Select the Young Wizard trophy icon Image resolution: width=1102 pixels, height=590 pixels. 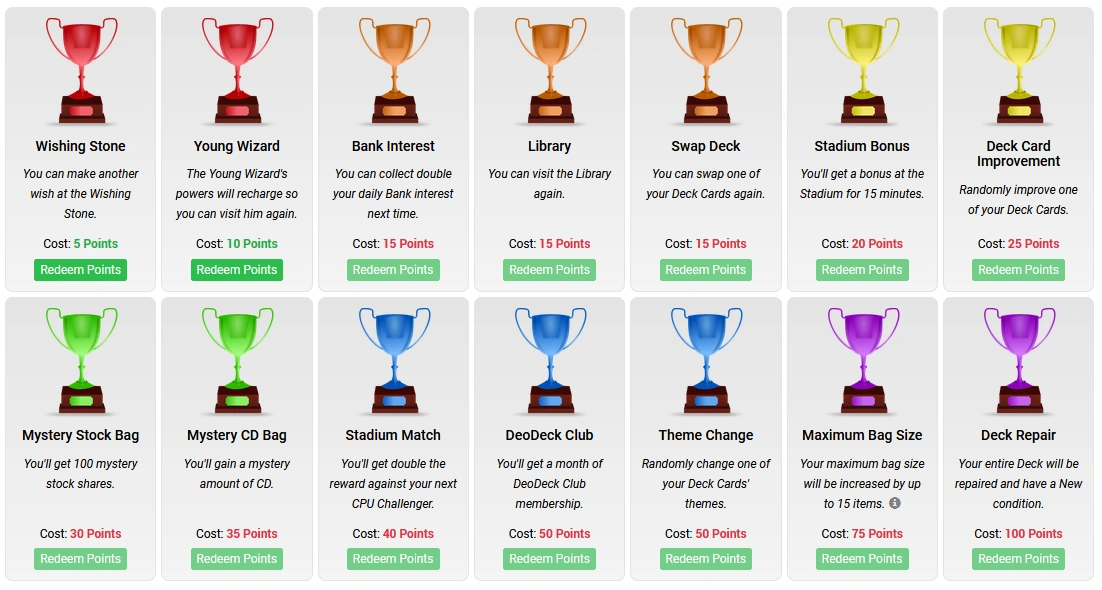pos(236,68)
